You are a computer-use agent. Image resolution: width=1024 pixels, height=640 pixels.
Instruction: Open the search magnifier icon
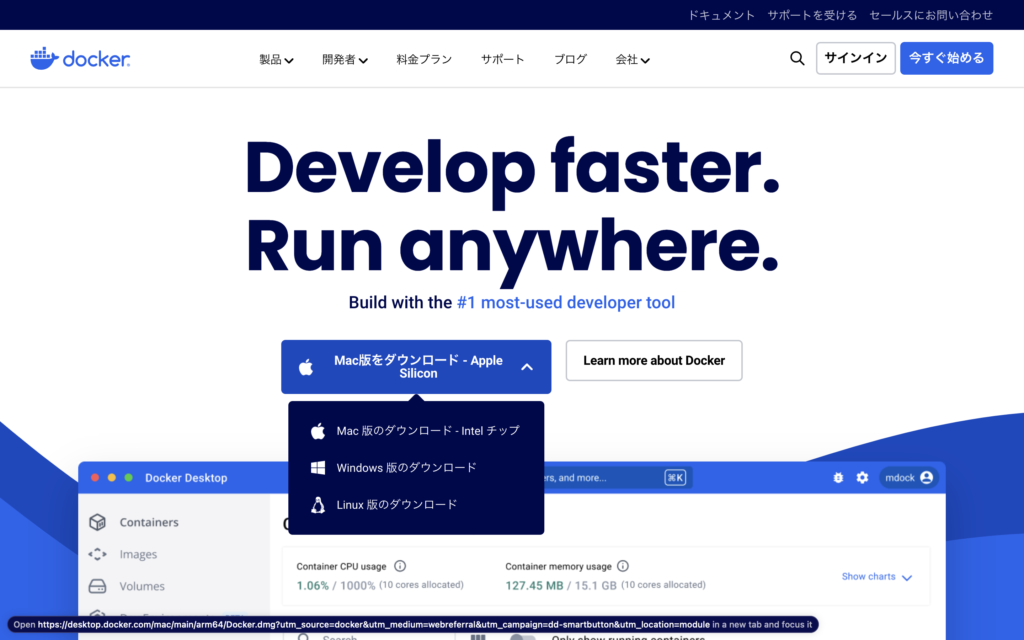(797, 58)
